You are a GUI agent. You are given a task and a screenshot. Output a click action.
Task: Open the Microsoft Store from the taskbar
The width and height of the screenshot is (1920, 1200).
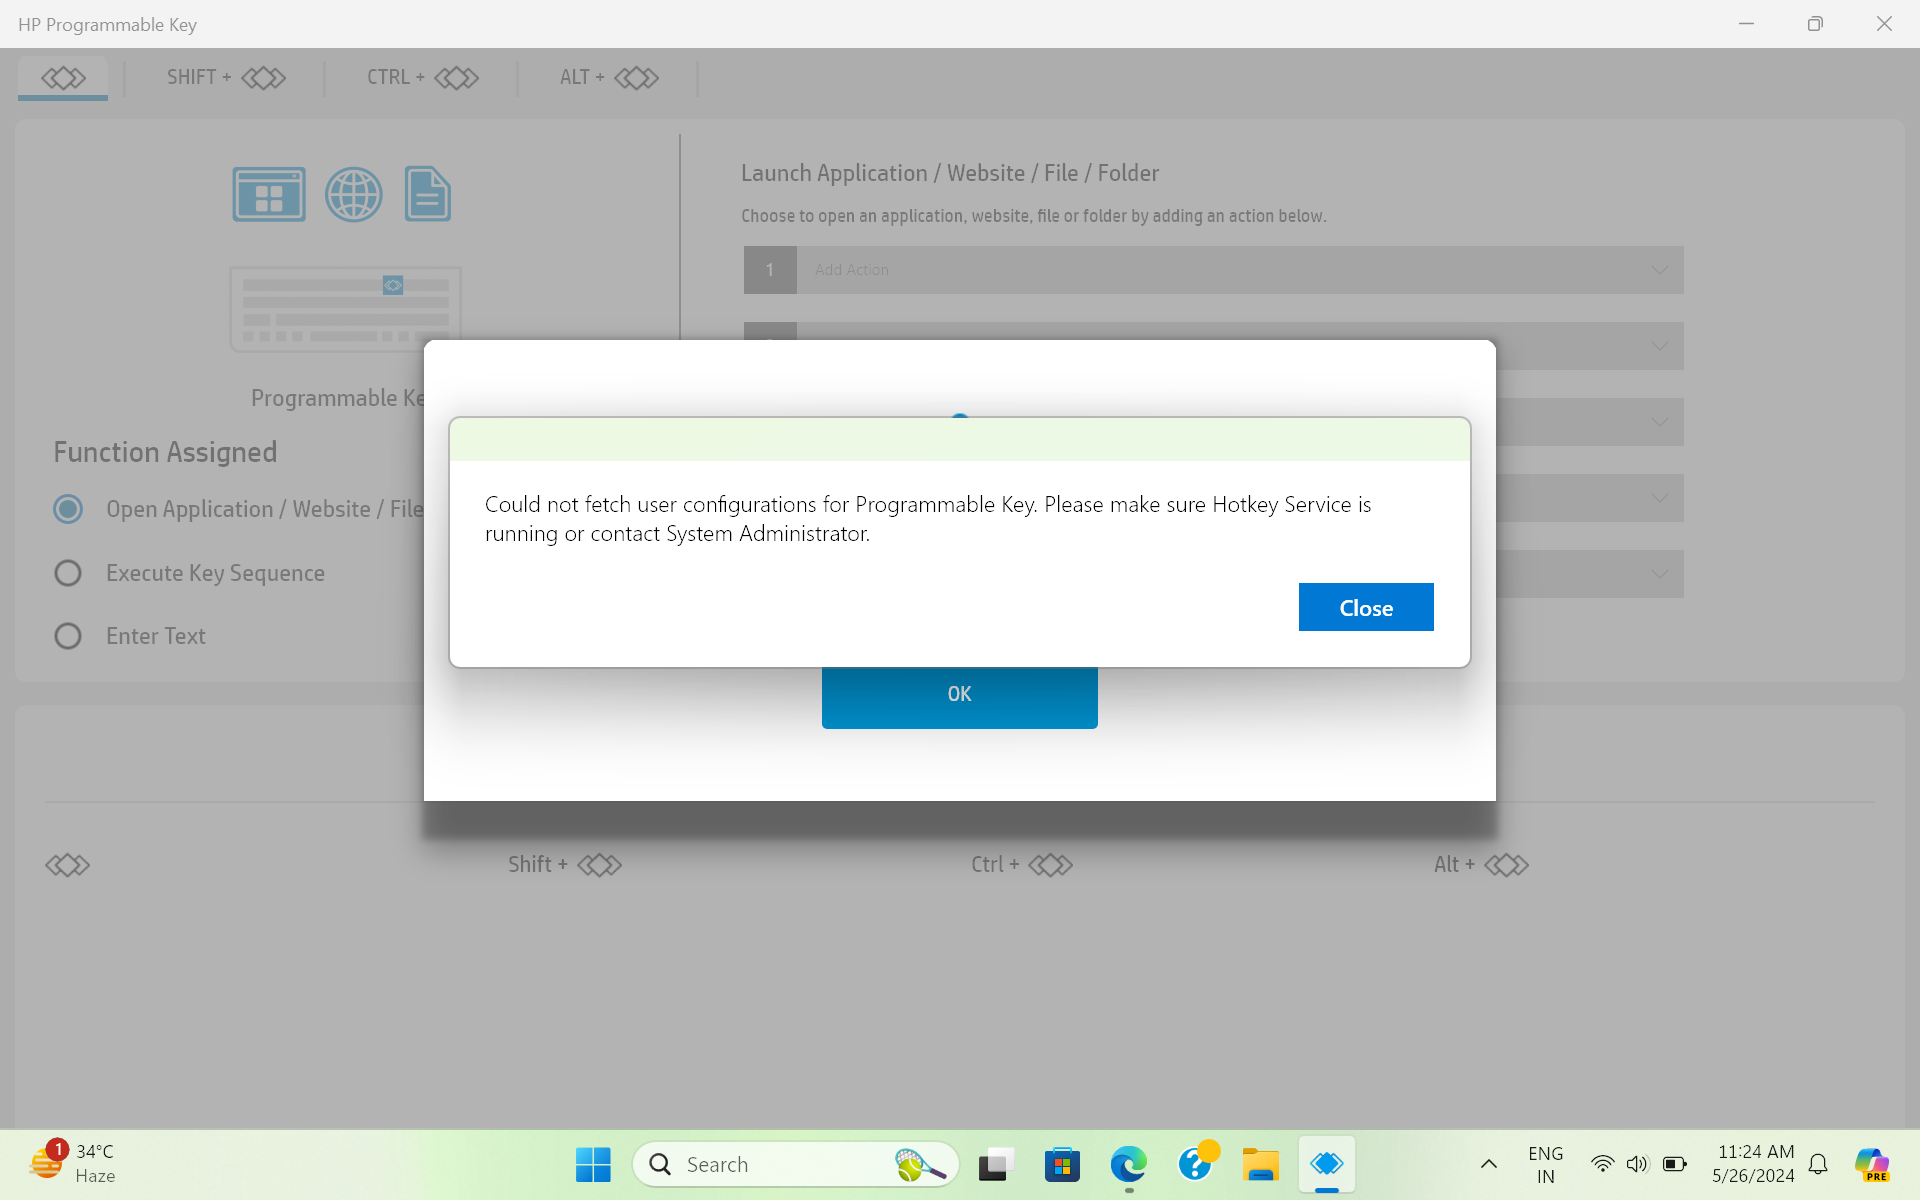click(x=1062, y=1163)
